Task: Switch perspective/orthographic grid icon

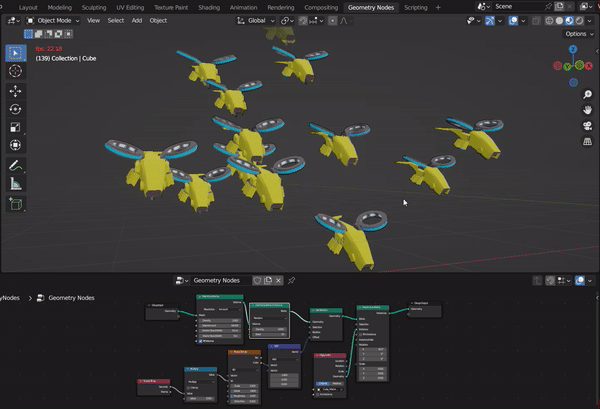Action: click(x=587, y=141)
